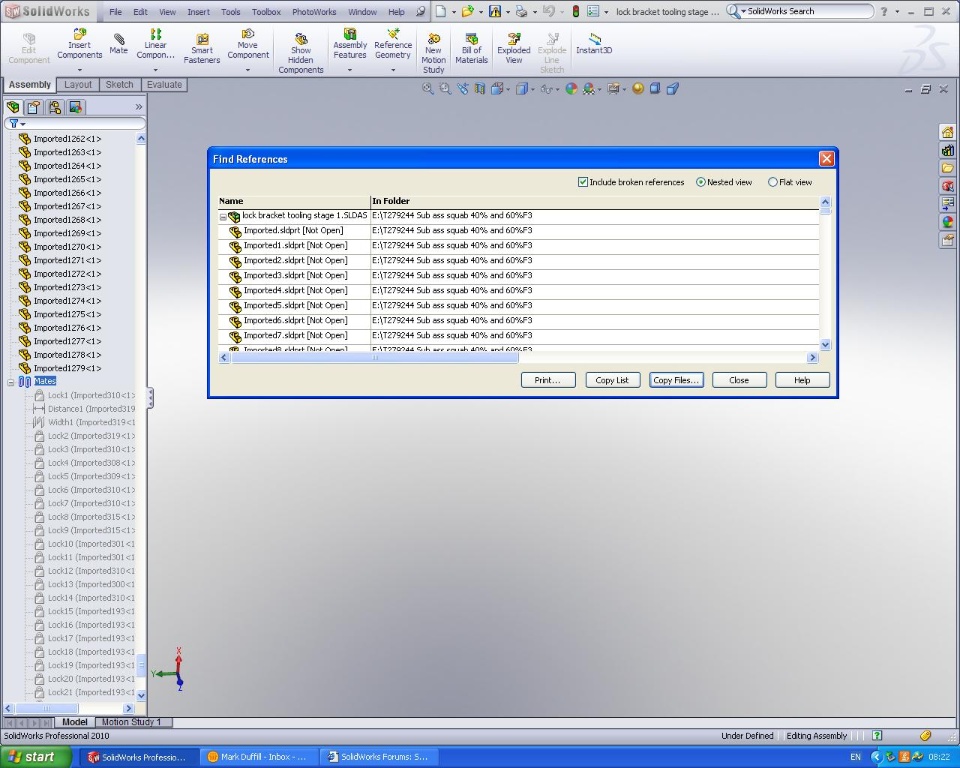960x768 pixels.
Task: Click the Print... button
Action: 548,380
